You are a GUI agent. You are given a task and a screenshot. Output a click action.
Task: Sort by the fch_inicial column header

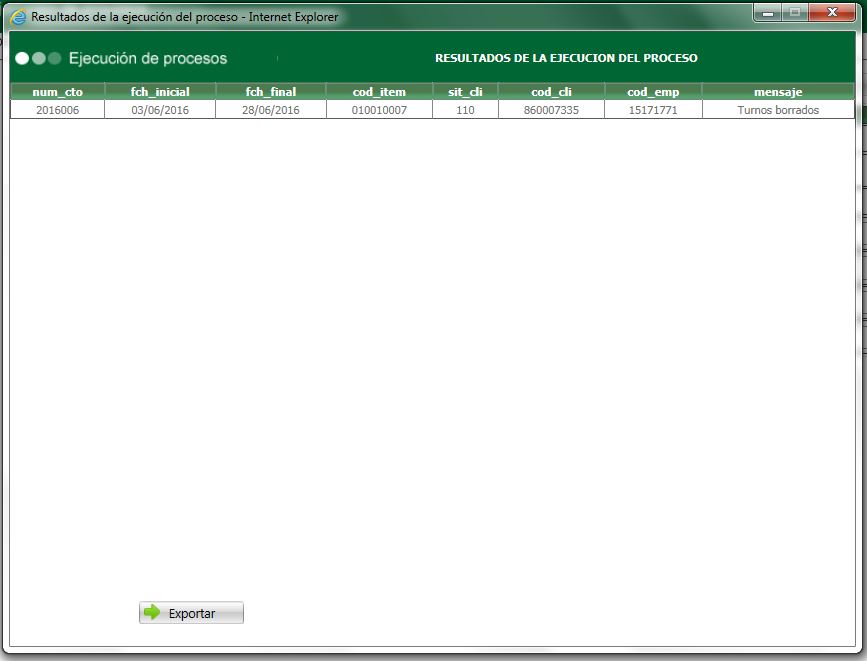pyautogui.click(x=160, y=91)
